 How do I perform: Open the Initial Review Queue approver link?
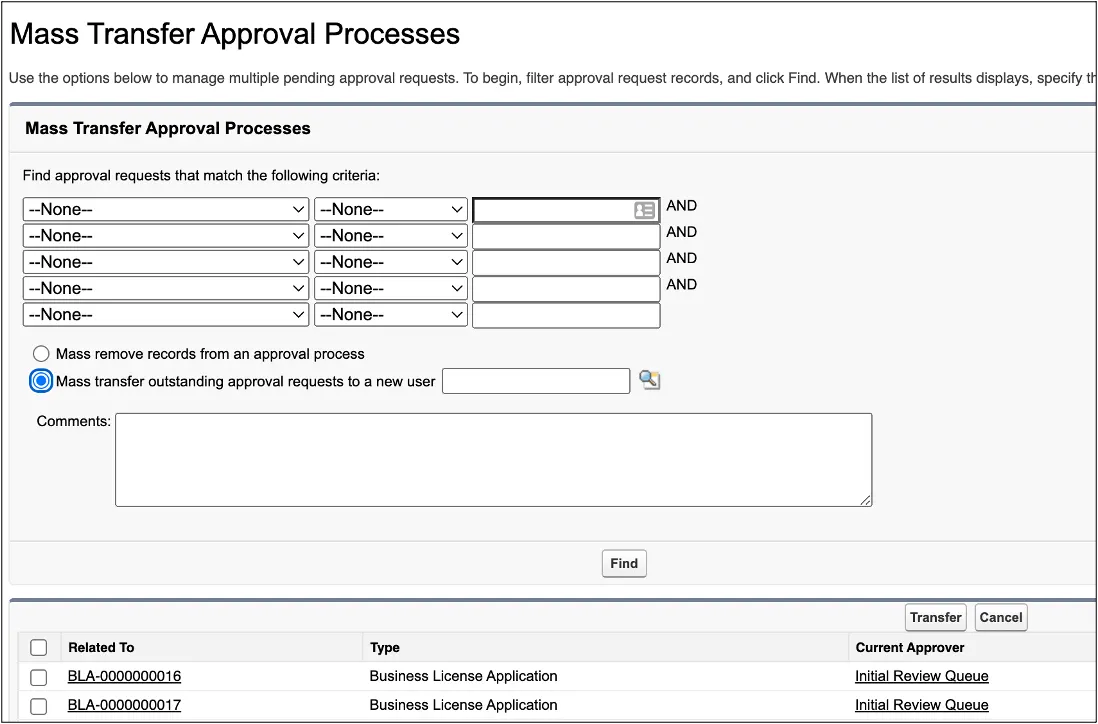(921, 676)
